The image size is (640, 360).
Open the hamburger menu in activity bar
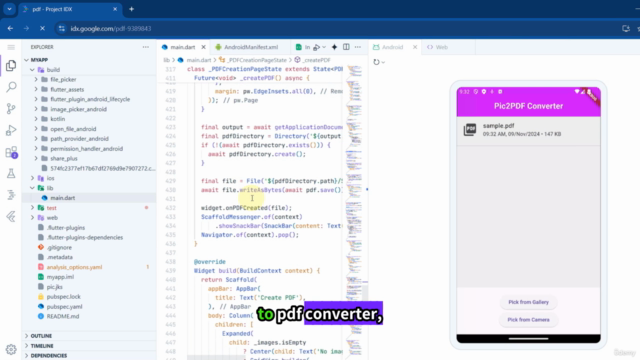click(x=11, y=47)
